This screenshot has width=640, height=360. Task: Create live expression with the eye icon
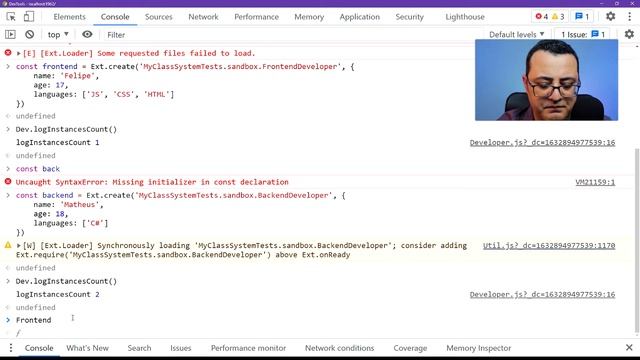[x=87, y=35]
